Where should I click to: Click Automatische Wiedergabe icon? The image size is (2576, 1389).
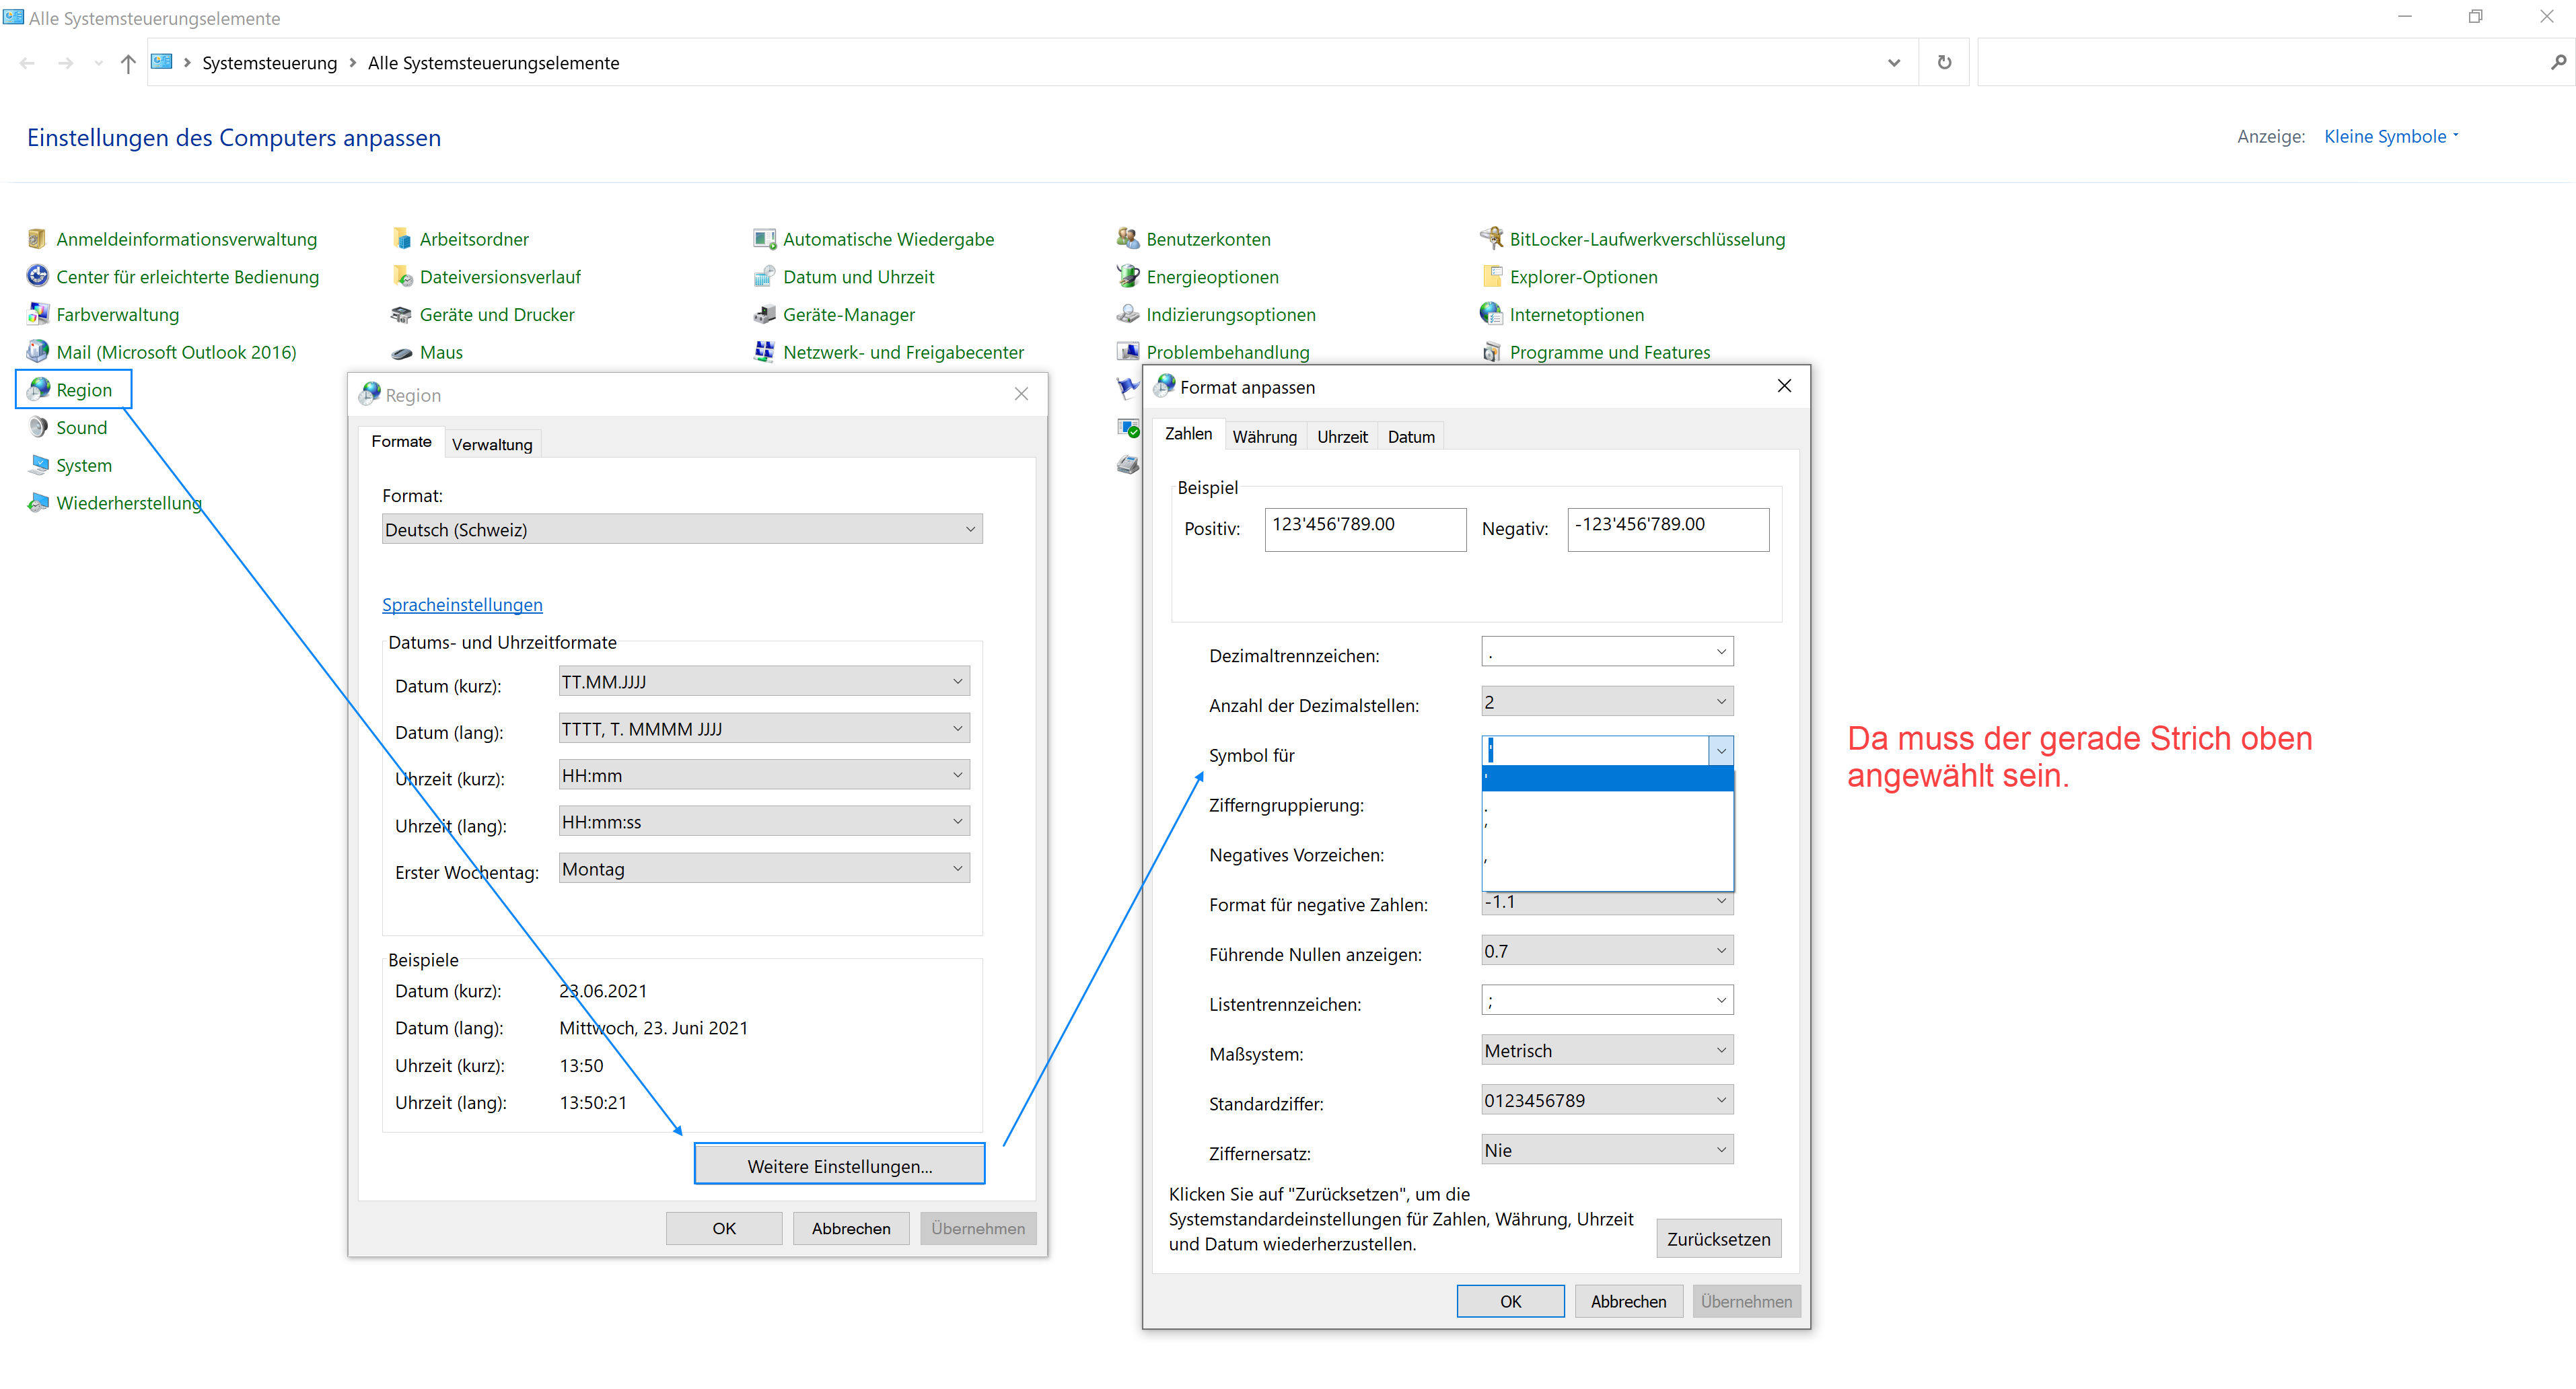pos(764,239)
